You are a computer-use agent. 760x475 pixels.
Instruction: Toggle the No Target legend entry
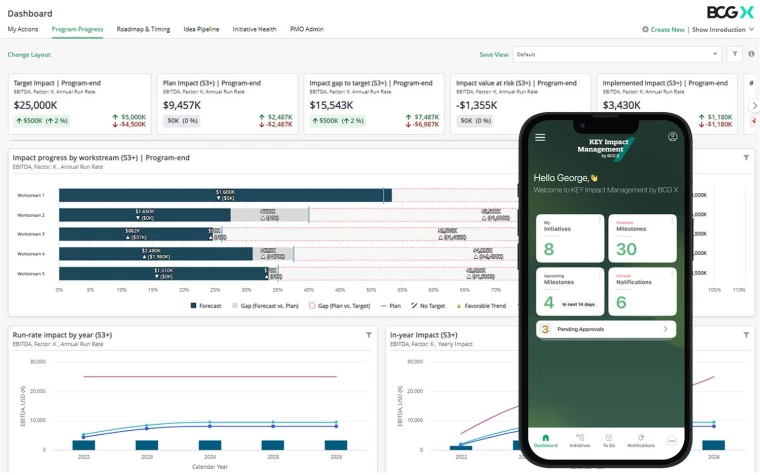(428, 306)
